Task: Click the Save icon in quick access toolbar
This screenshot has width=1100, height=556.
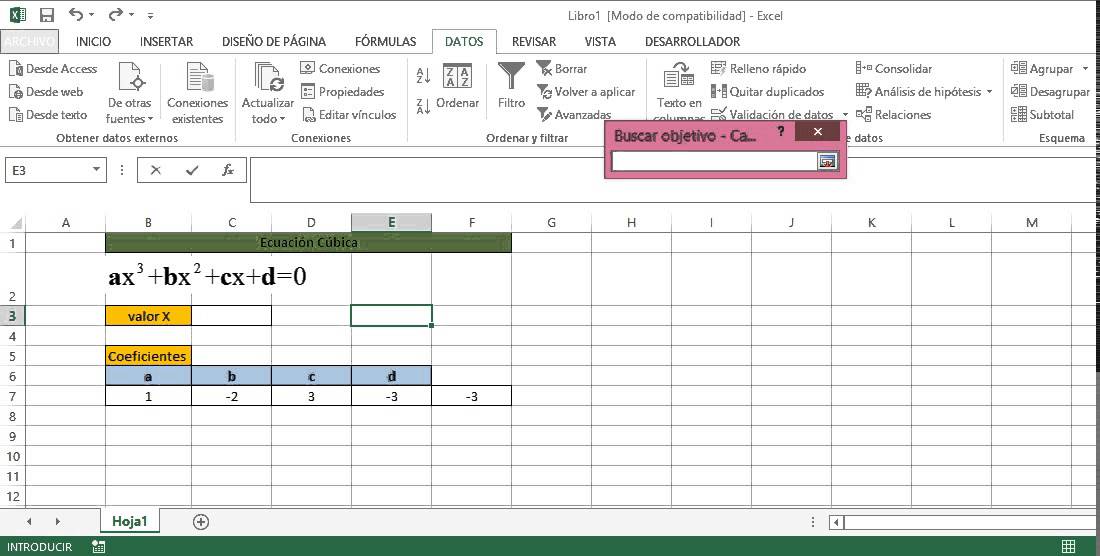Action: pyautogui.click(x=47, y=15)
